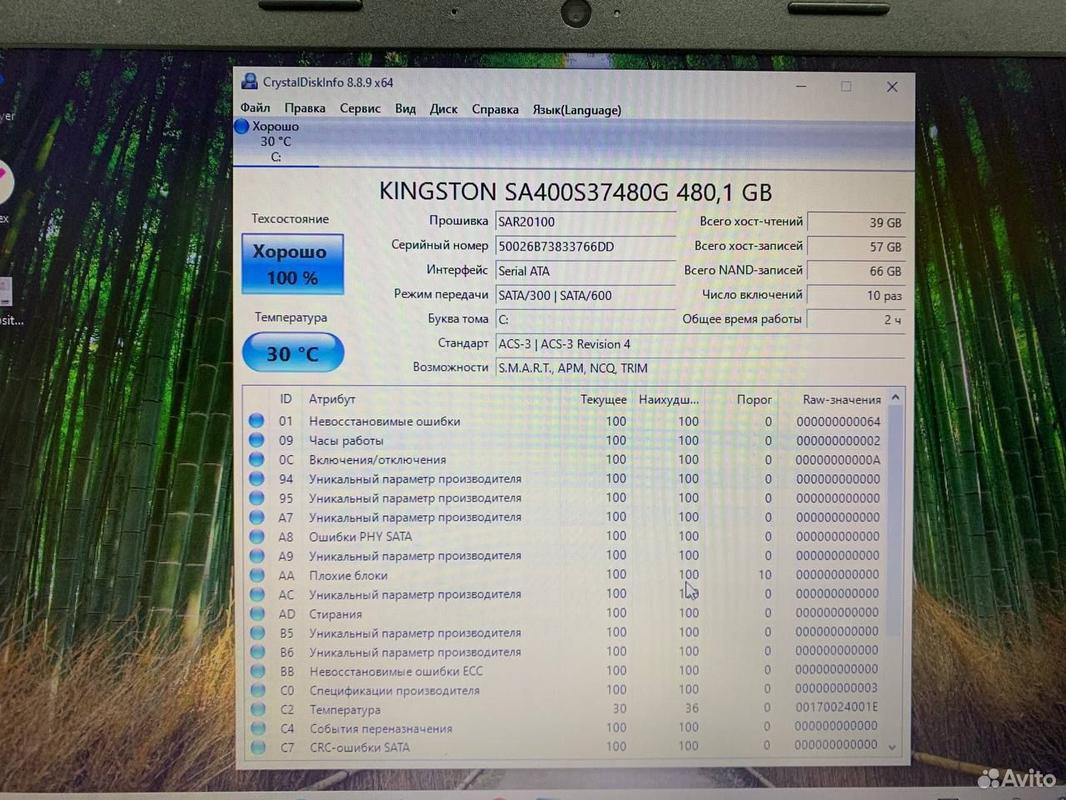Click the 30 °C temperature button
The height and width of the screenshot is (800, 1066).
[292, 353]
